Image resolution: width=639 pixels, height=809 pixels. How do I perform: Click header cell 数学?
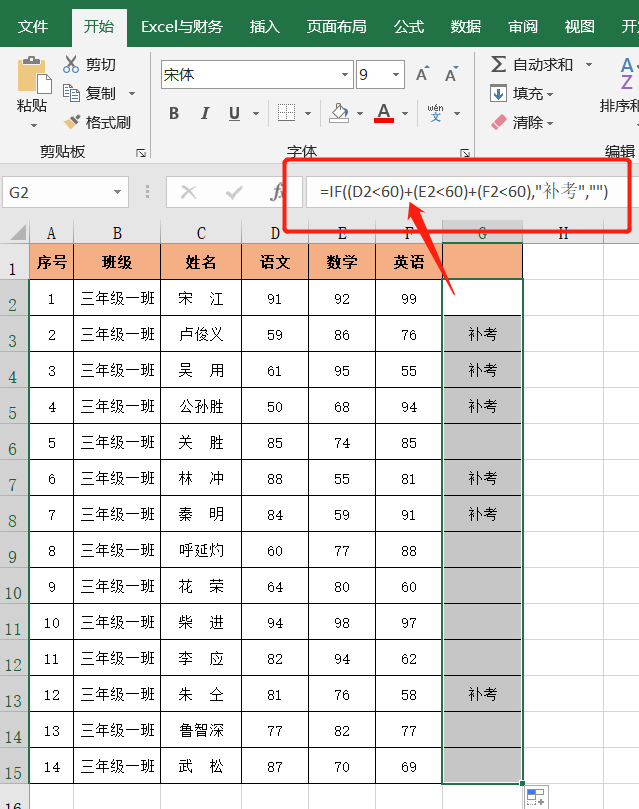[342, 262]
